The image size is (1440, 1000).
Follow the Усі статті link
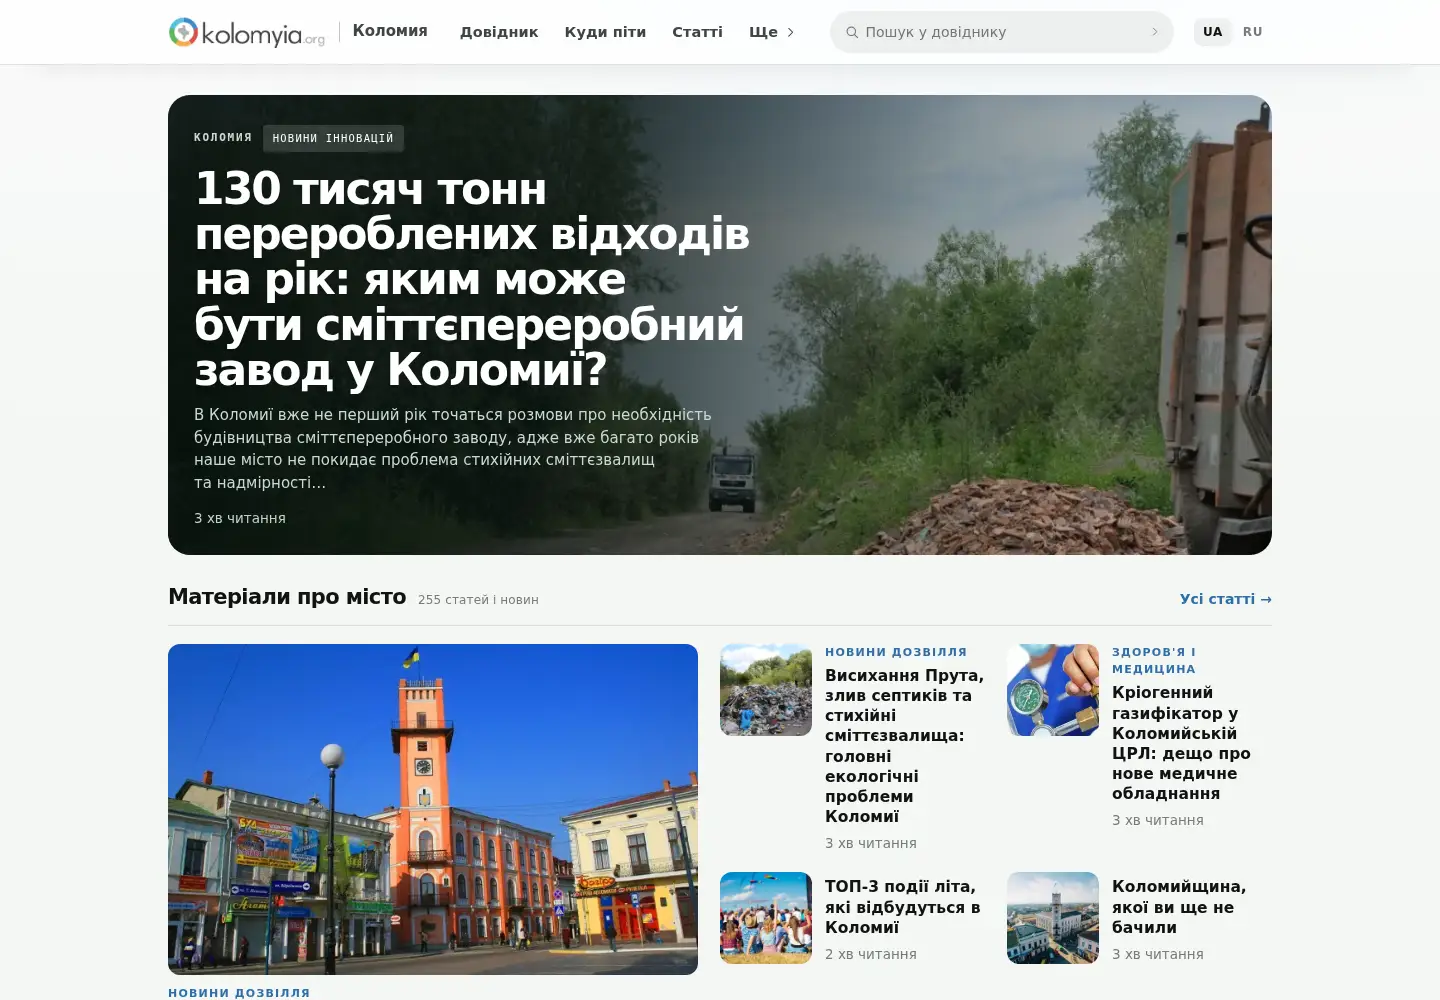point(1226,599)
